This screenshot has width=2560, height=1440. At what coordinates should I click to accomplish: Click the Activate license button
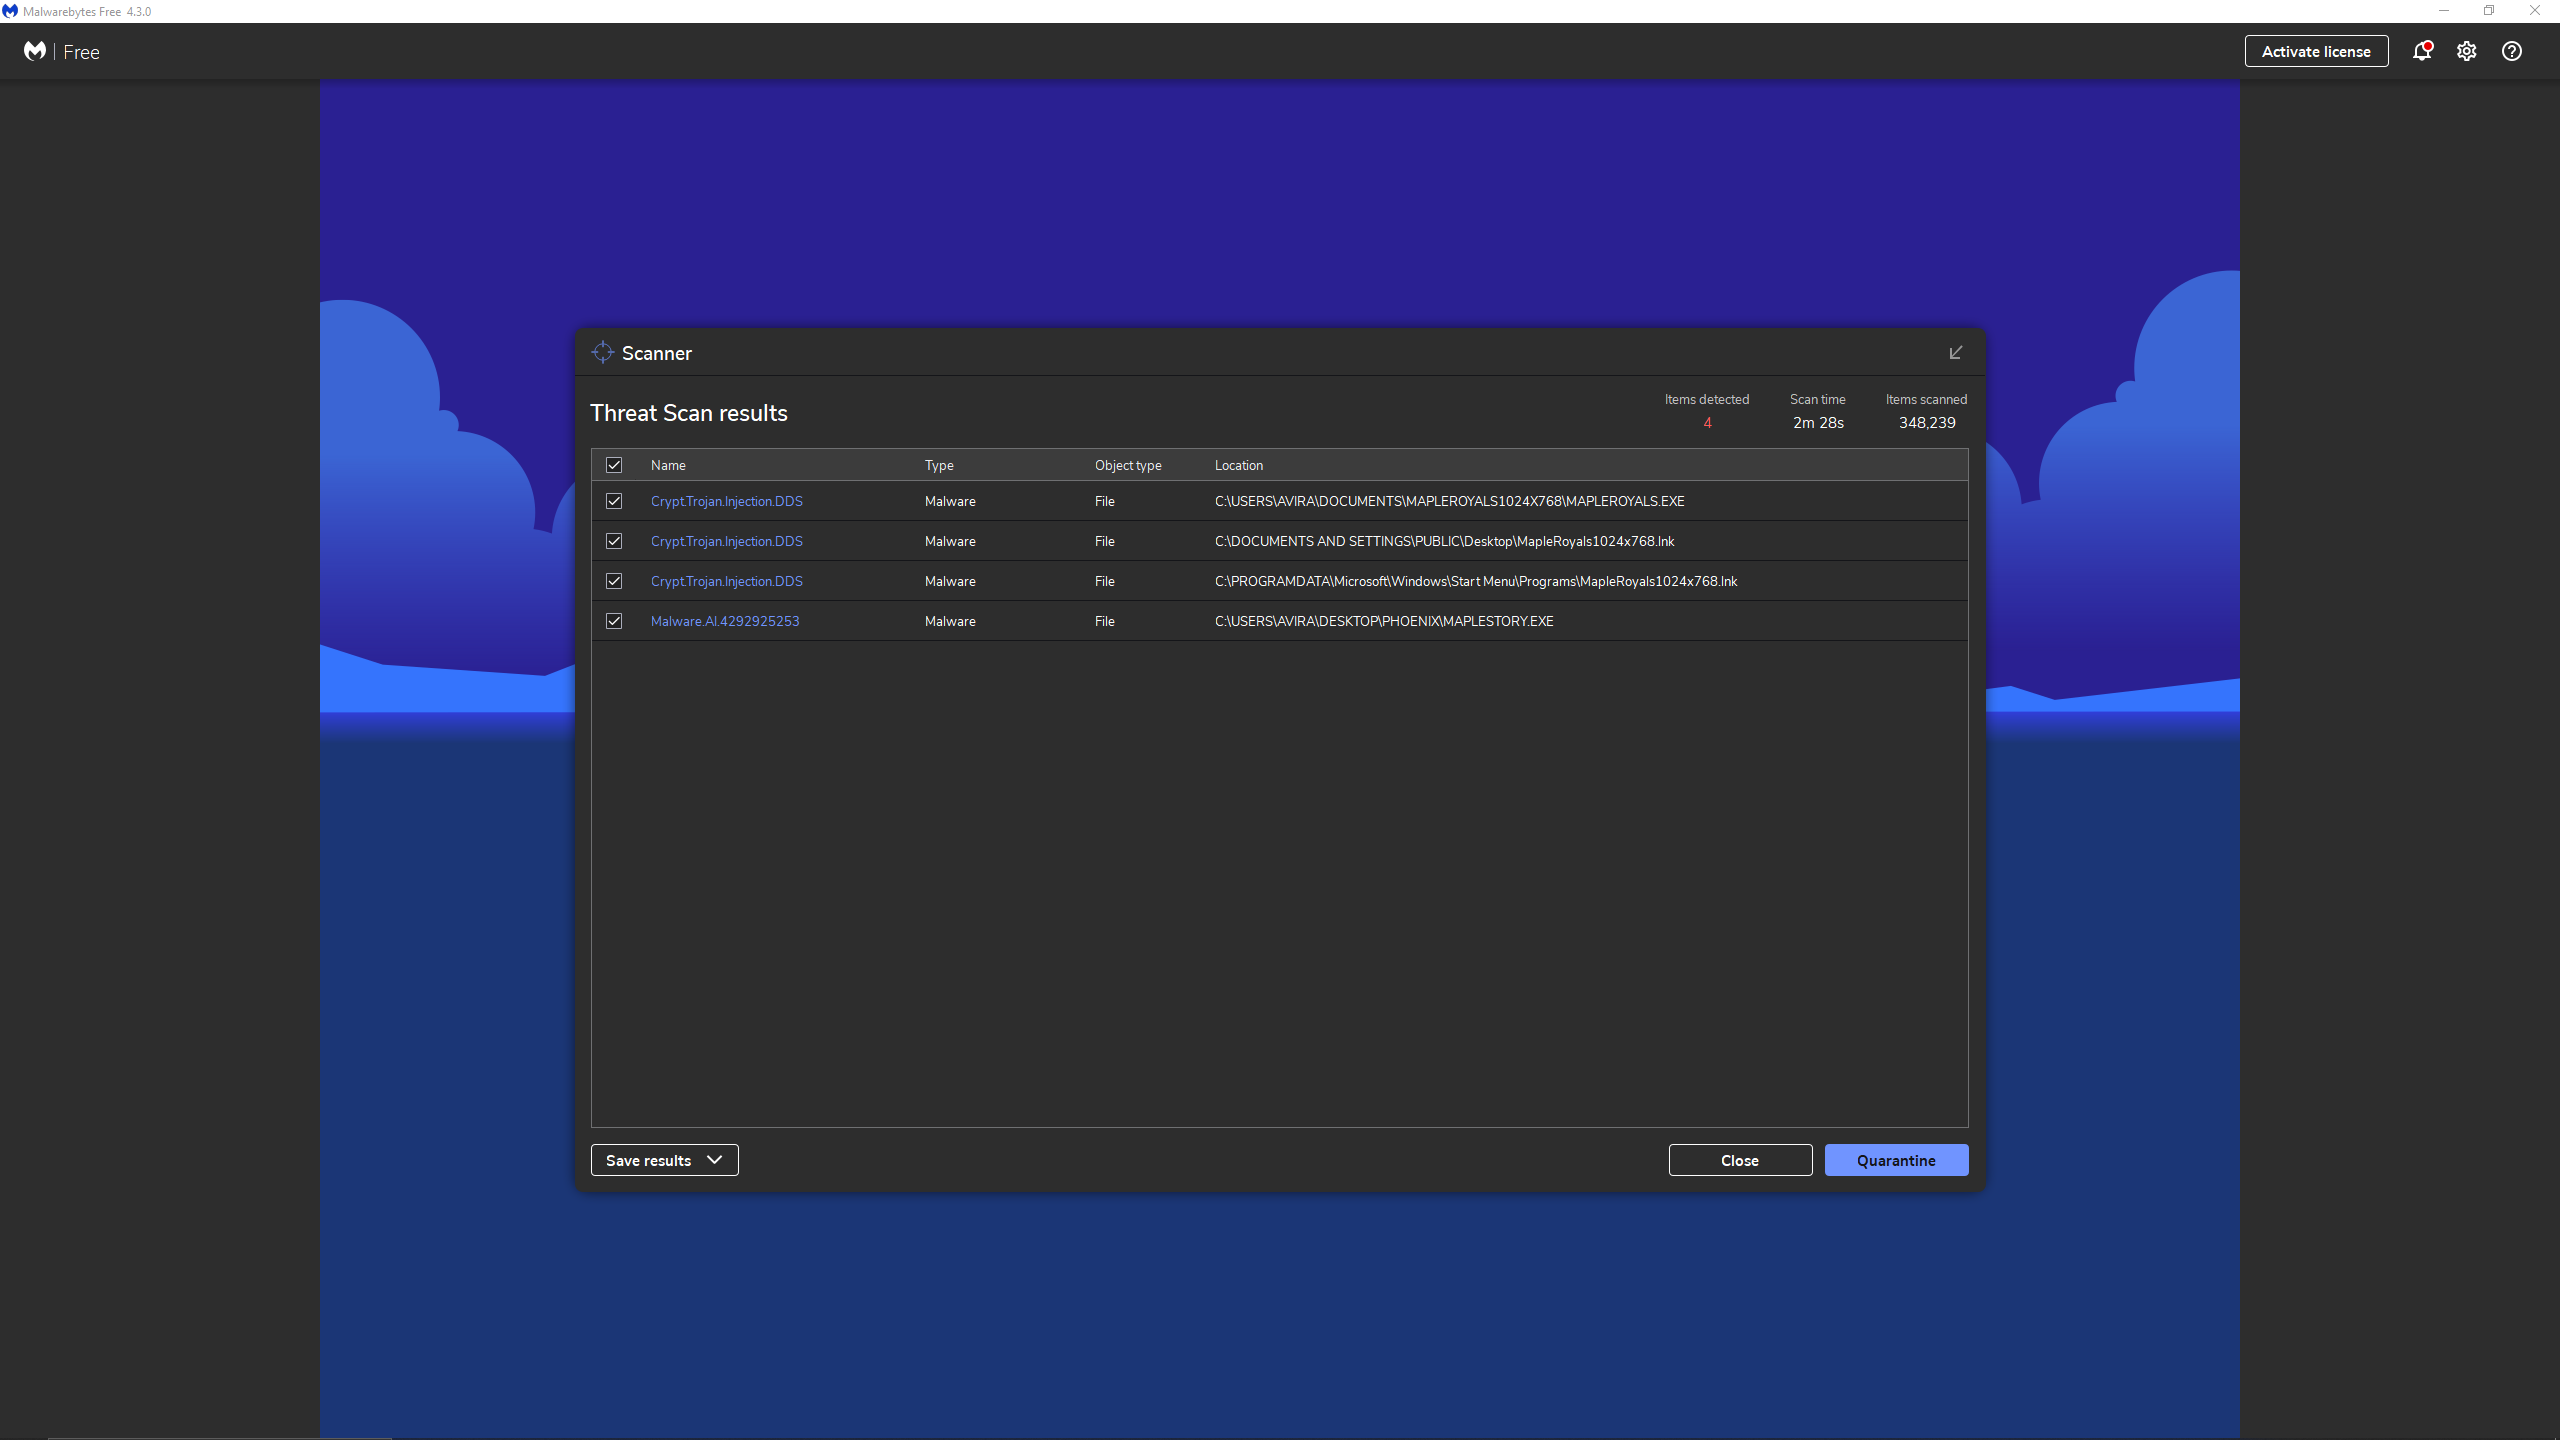2315,51
